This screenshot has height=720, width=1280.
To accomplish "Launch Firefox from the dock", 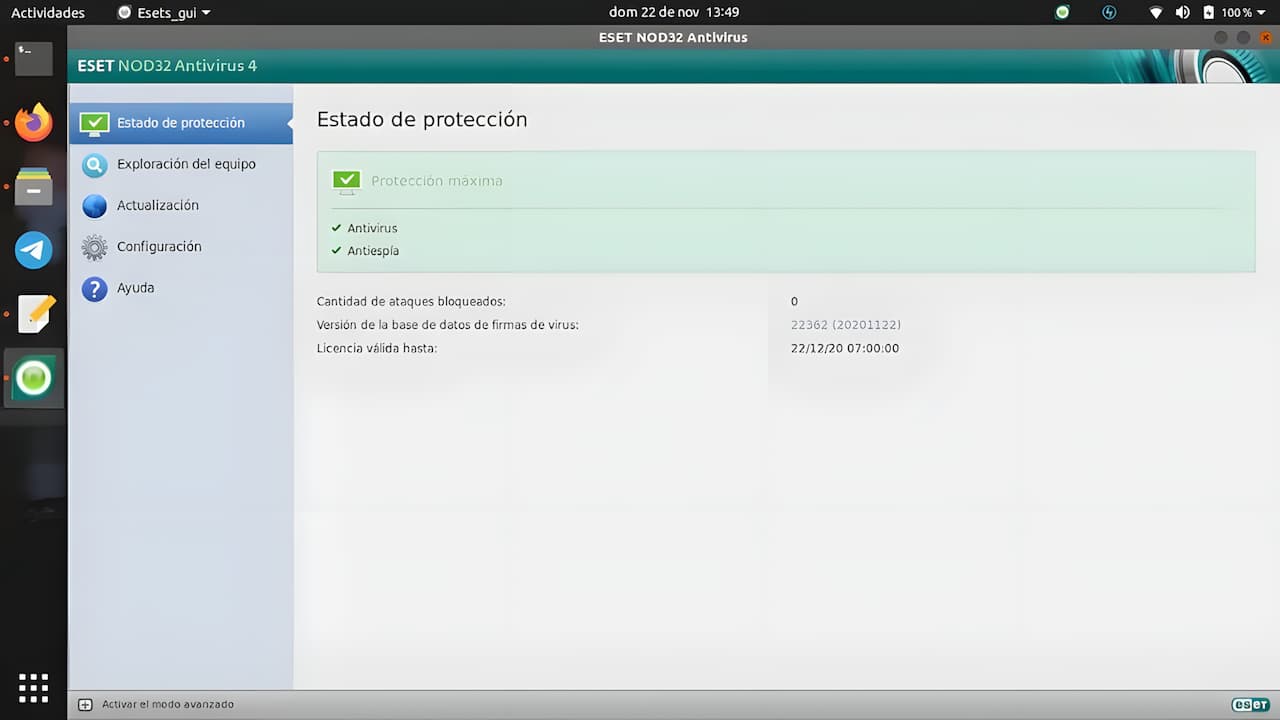I will tap(33, 123).
